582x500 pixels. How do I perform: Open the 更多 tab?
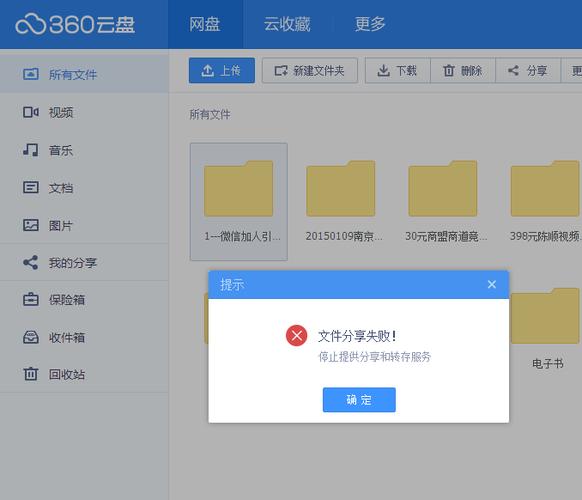pyautogui.click(x=370, y=24)
